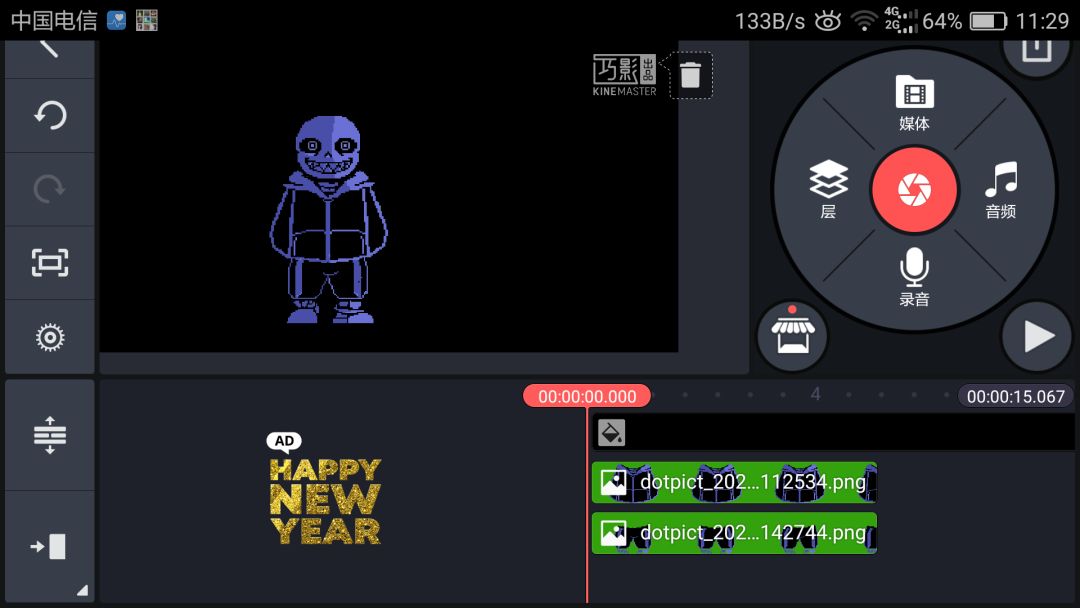Screen dimensions: 1080x608
Task: Select the dotpict_202...142744.png layer clip
Action: [x=734, y=533]
